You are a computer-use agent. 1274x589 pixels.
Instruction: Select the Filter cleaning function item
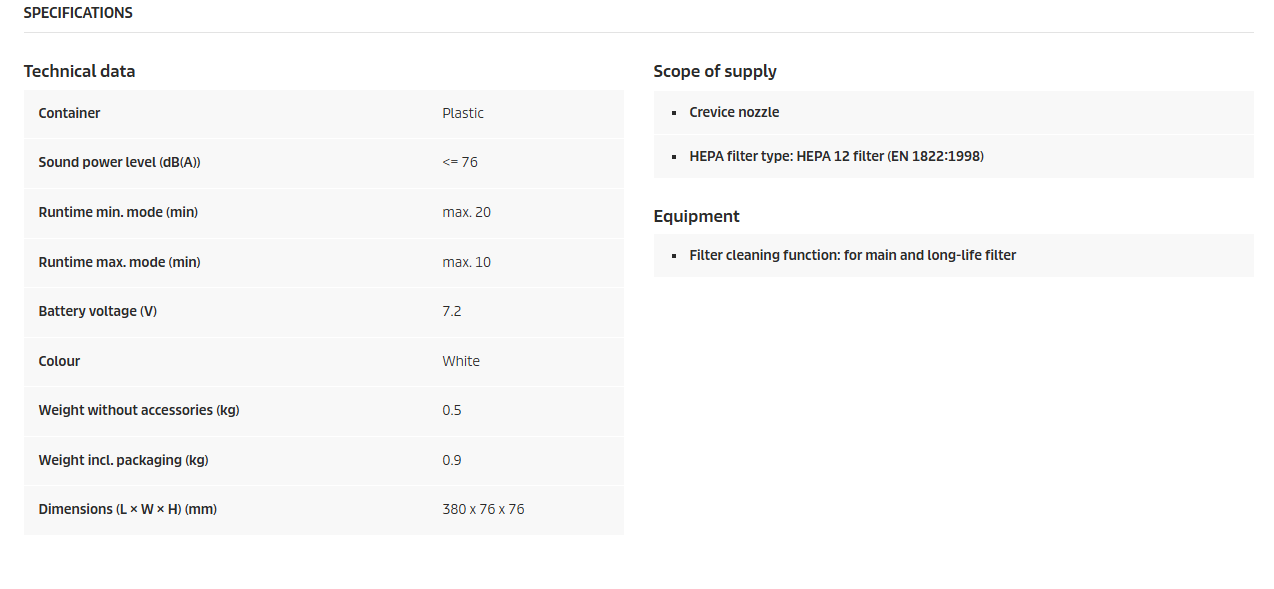point(852,255)
